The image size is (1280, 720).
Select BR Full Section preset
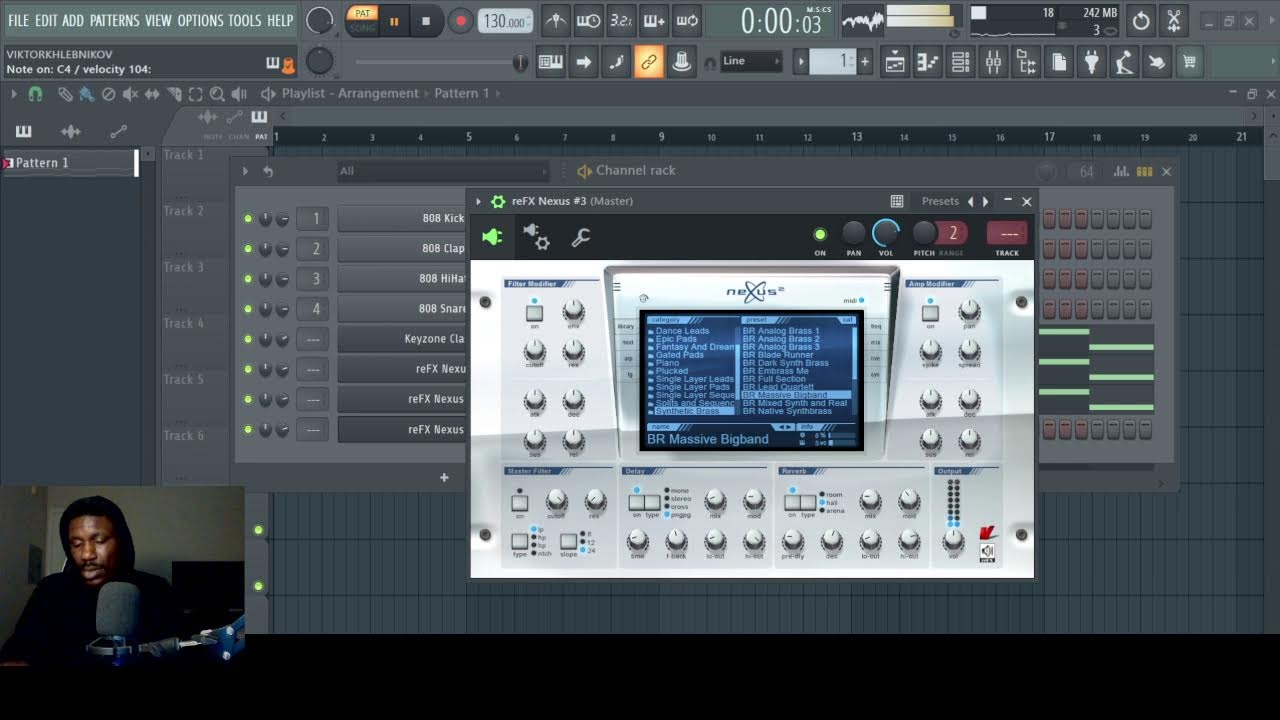point(774,379)
